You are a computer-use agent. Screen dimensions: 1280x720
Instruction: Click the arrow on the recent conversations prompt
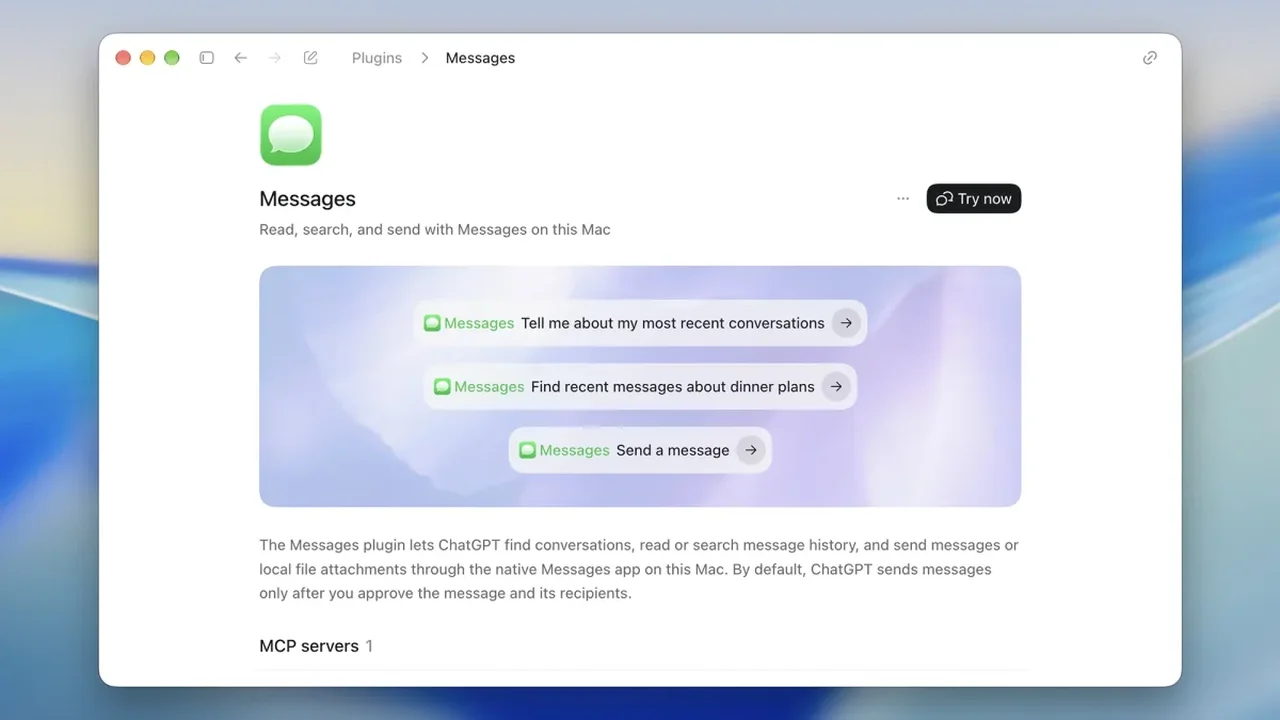click(846, 323)
